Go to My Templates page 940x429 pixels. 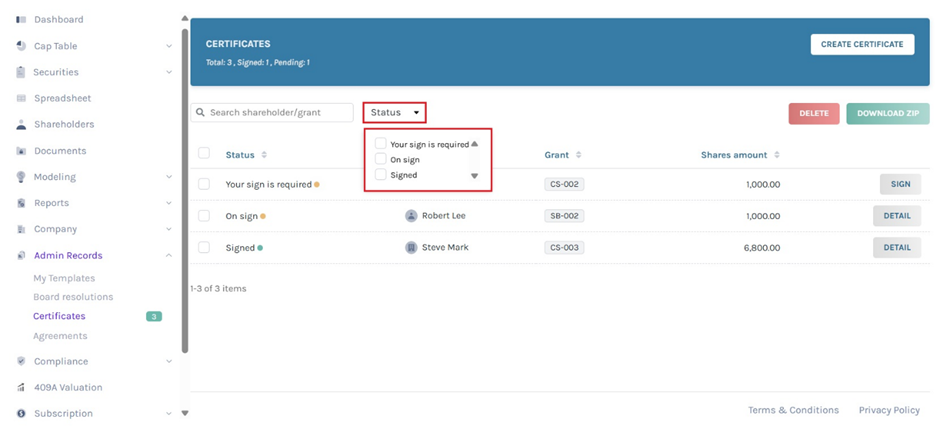pos(64,278)
